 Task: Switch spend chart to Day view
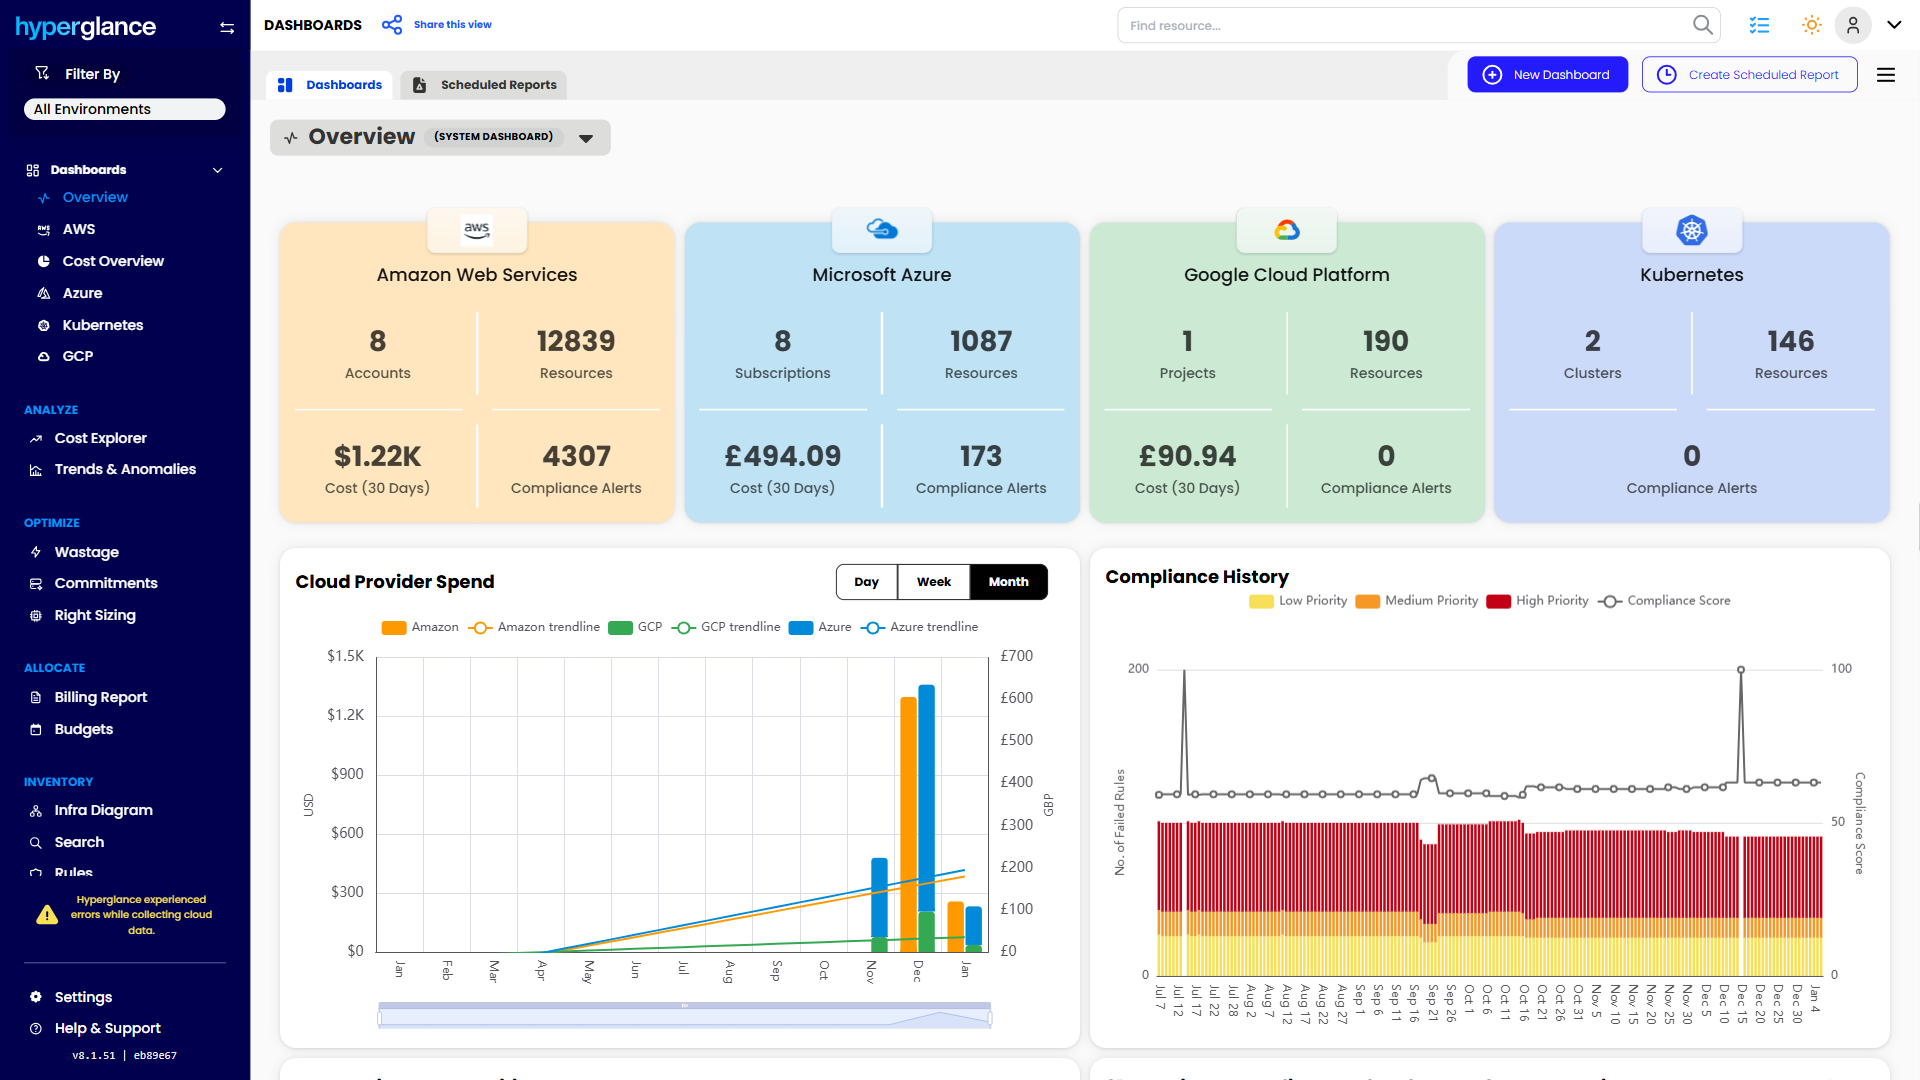[866, 582]
